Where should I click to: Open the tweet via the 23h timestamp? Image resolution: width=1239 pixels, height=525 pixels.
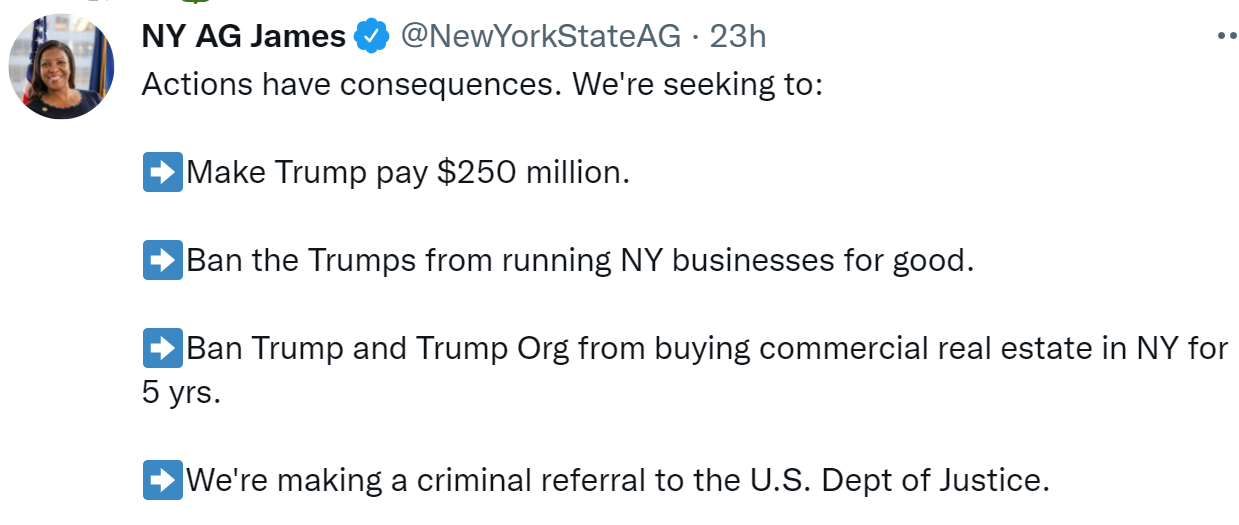[x=737, y=37]
